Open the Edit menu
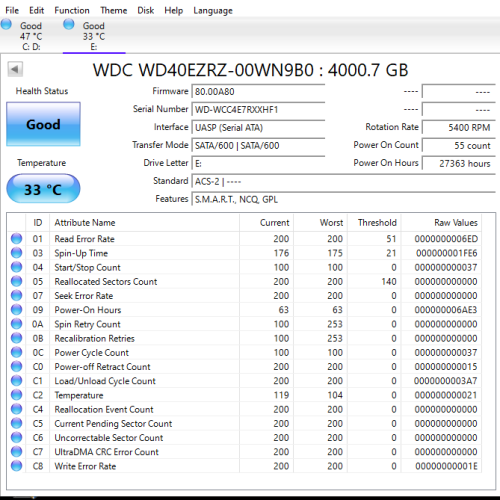 pyautogui.click(x=36, y=11)
